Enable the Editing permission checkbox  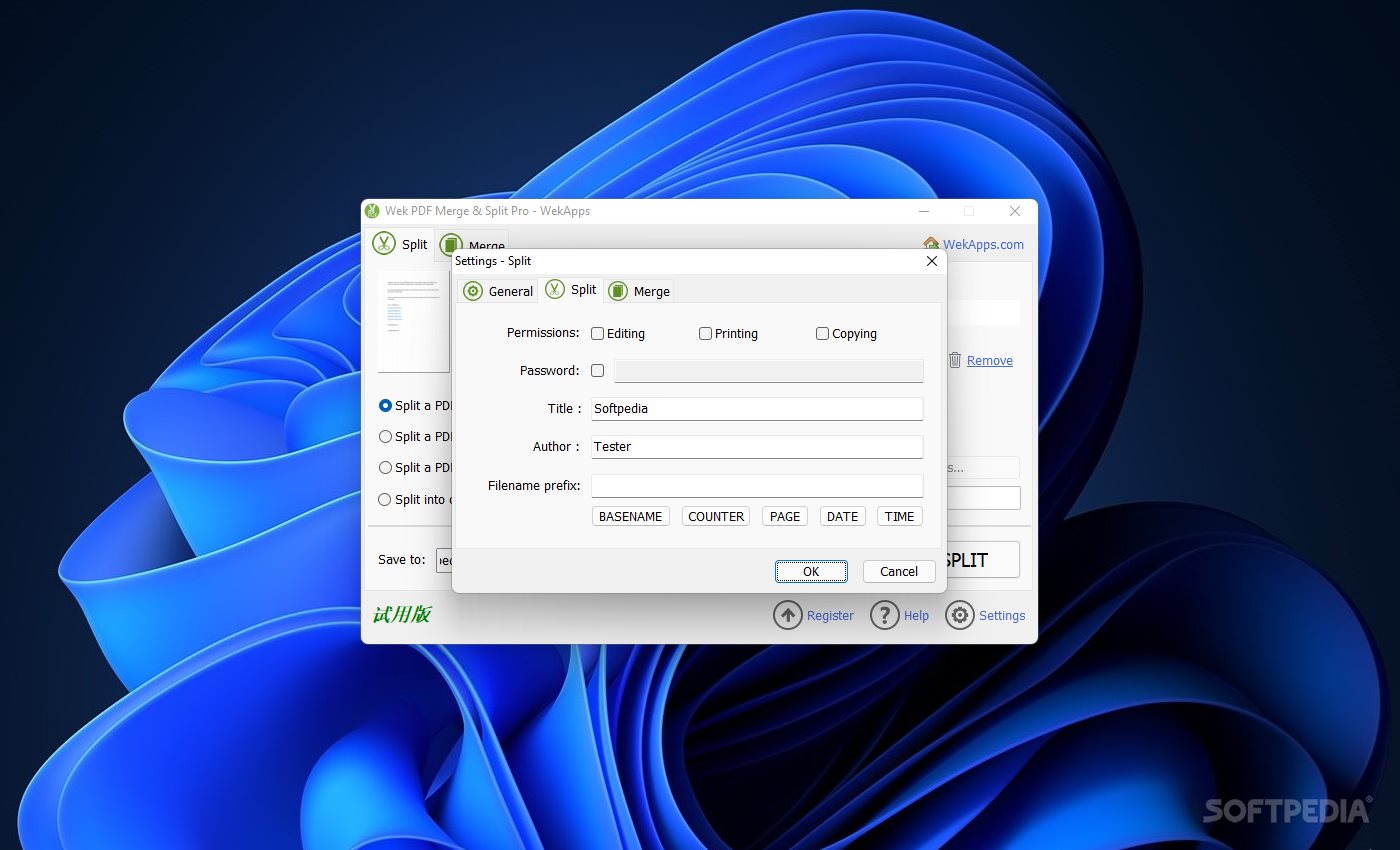(x=597, y=334)
